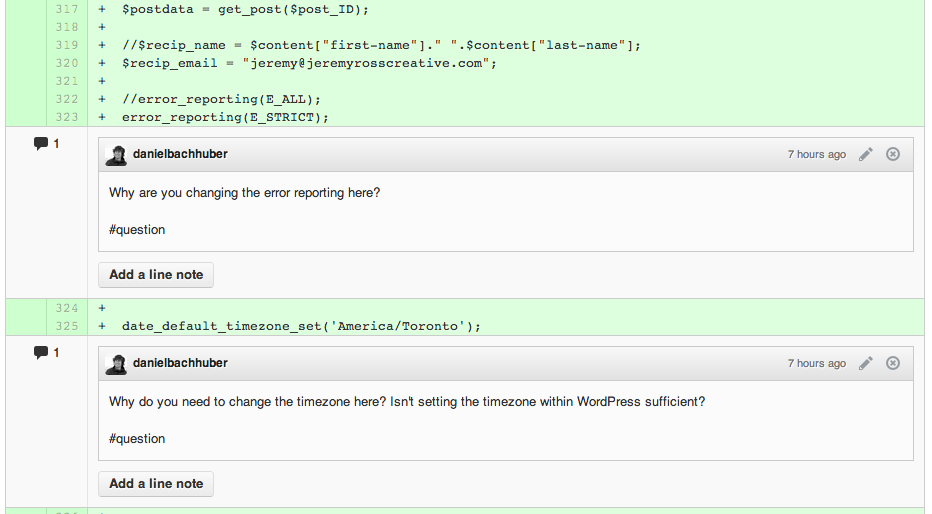Screen dimensions: 932x514
Task: Click the get_post($post_ID) code line
Action: tap(245, 10)
